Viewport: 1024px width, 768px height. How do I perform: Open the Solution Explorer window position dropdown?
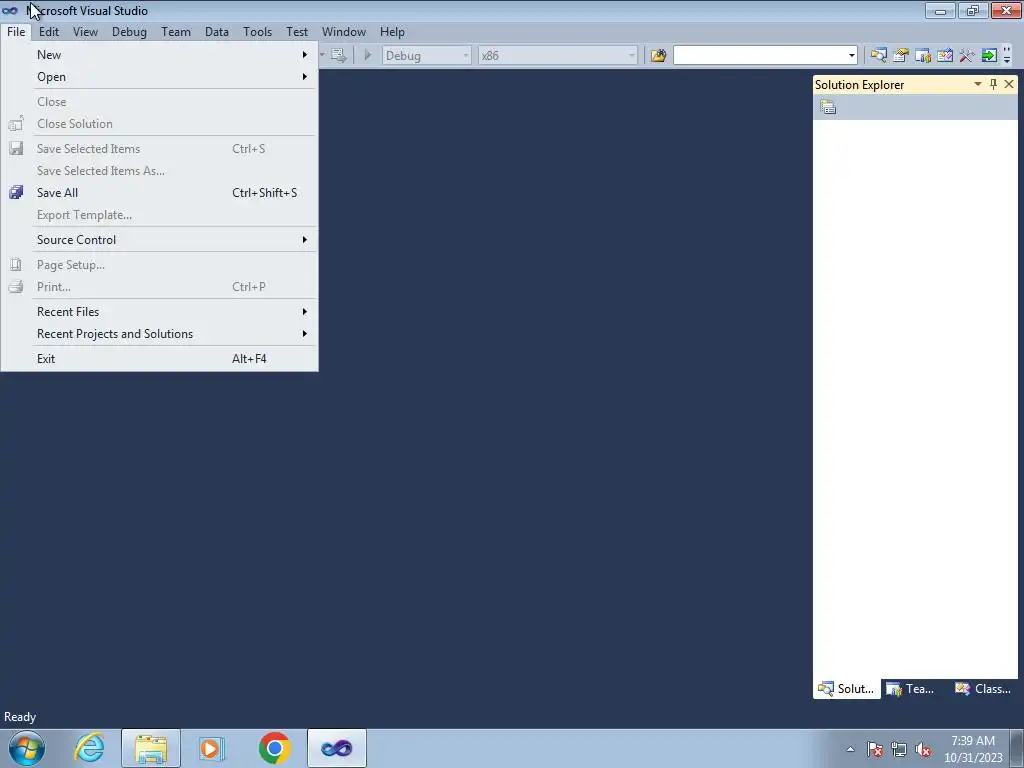978,84
